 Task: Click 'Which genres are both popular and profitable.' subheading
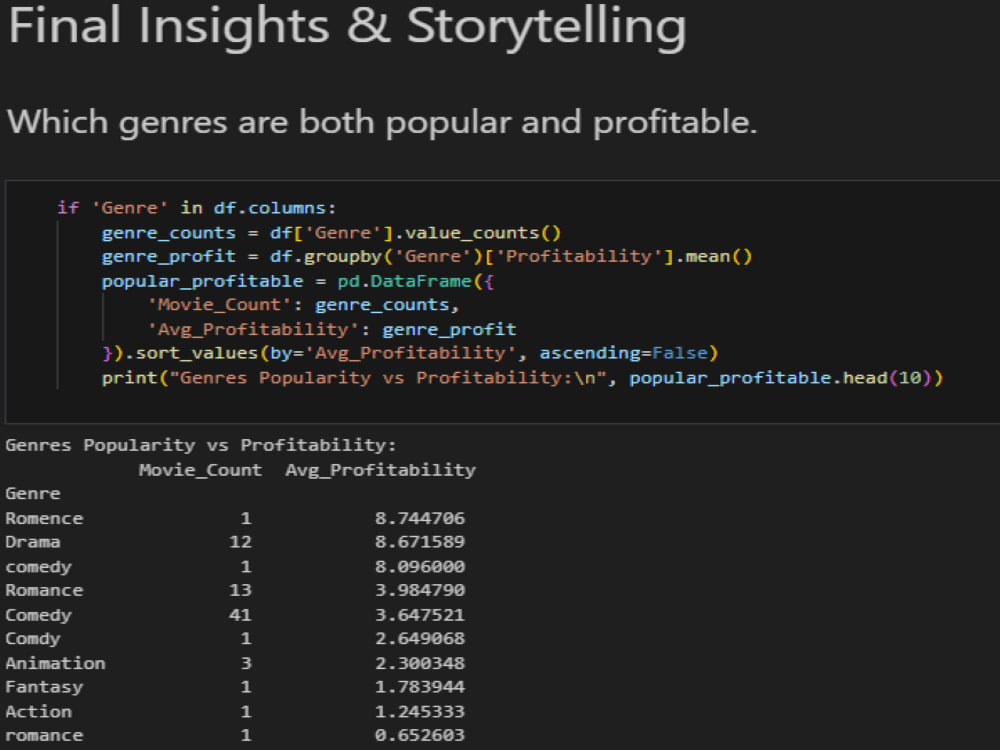[x=382, y=122]
